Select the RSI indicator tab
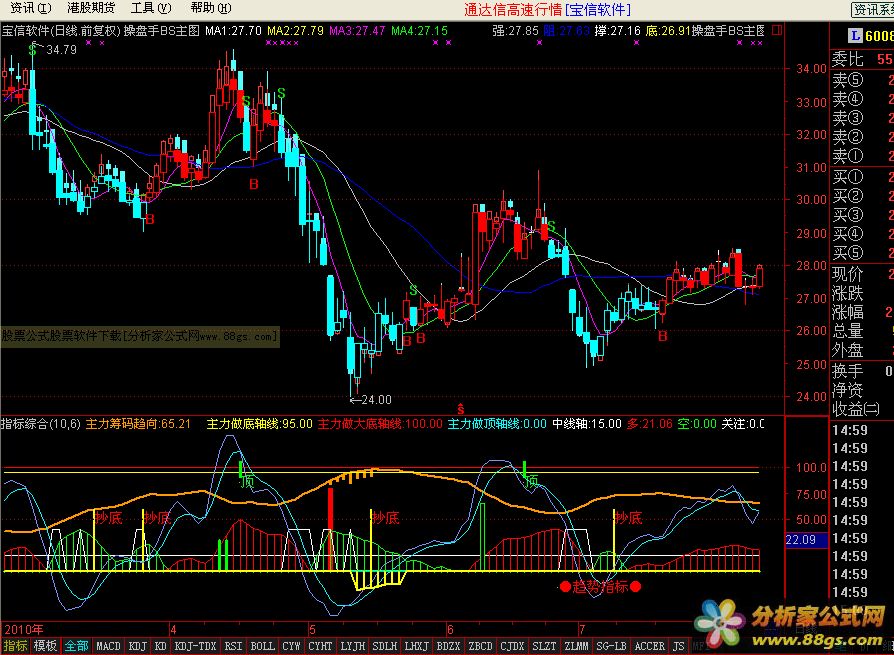The height and width of the screenshot is (655, 894). pos(233,646)
